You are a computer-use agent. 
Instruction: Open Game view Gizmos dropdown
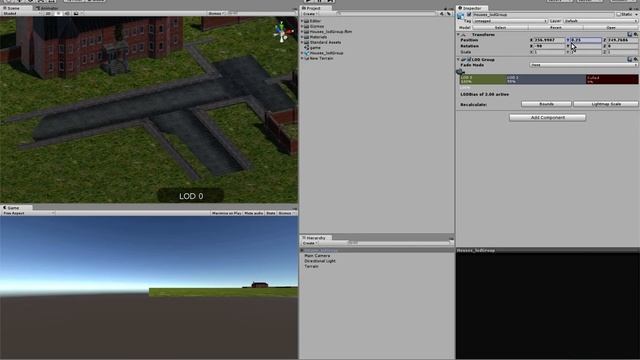click(x=286, y=213)
